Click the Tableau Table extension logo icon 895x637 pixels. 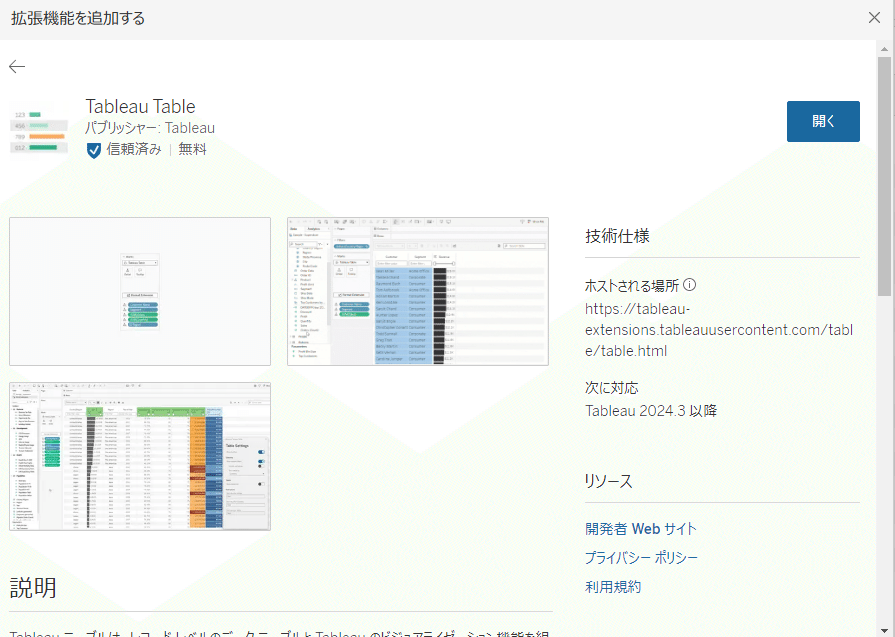click(39, 130)
